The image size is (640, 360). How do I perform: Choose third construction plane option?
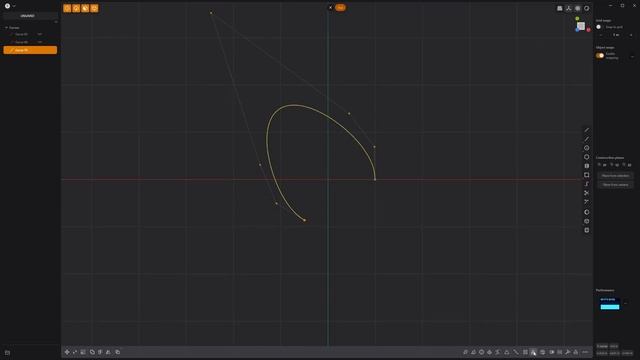[x=627, y=165]
